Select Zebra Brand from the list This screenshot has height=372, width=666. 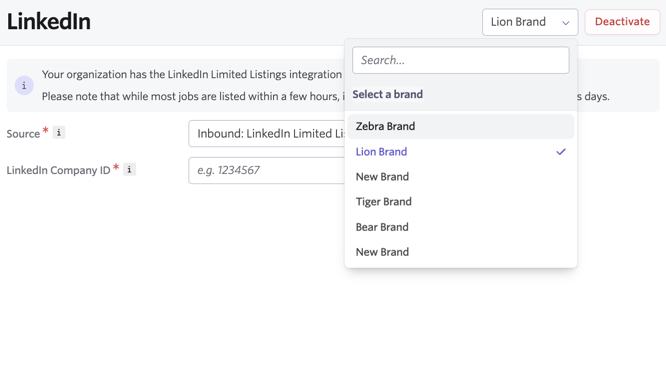coord(460,127)
